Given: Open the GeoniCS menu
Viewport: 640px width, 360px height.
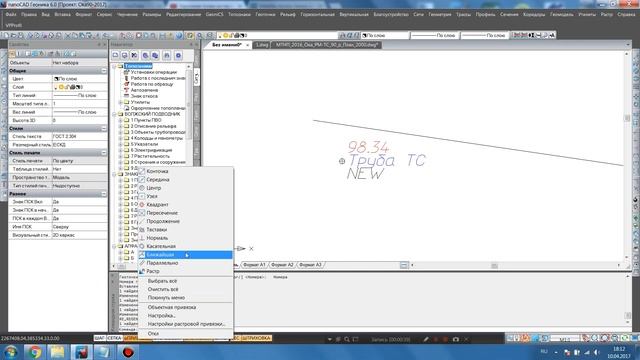Looking at the screenshot, I should click(x=214, y=14).
